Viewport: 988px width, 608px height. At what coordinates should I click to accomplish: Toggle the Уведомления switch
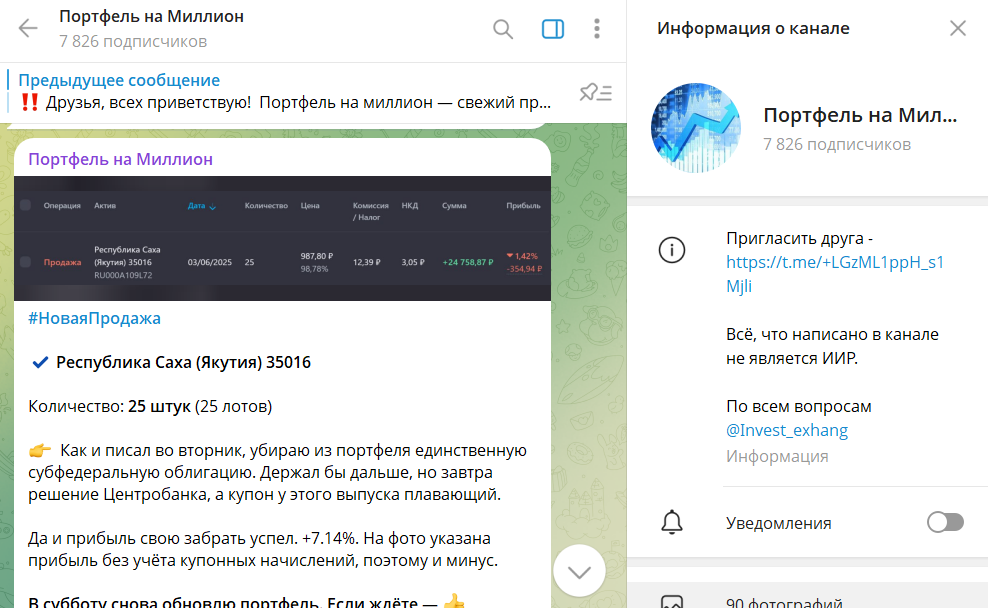[x=945, y=522]
